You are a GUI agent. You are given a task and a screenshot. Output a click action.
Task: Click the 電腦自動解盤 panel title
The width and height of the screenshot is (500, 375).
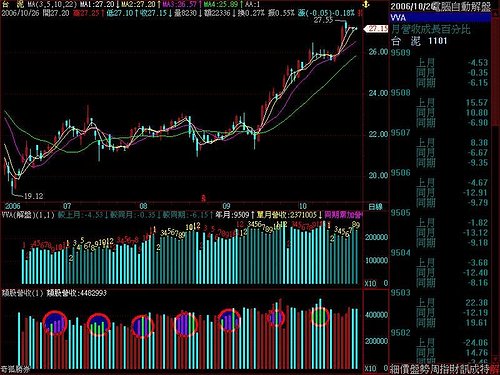(x=463, y=6)
